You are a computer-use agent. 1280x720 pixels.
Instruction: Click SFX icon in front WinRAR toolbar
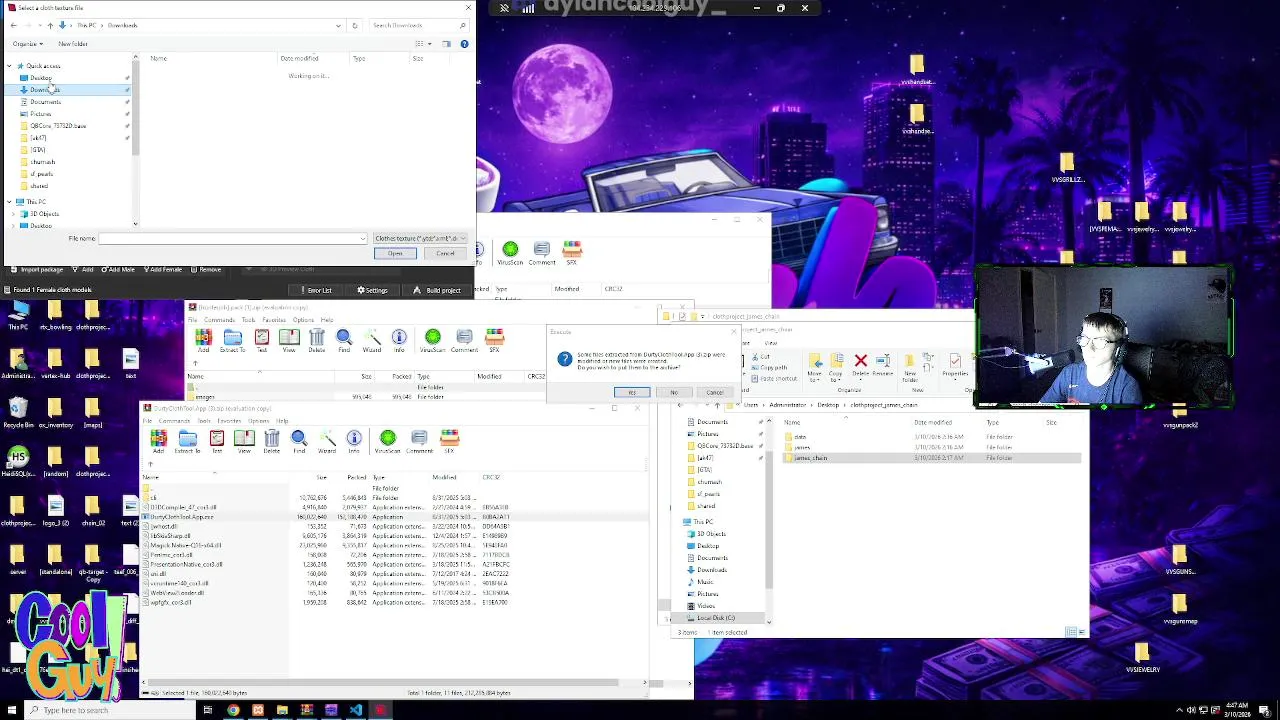[x=449, y=441]
